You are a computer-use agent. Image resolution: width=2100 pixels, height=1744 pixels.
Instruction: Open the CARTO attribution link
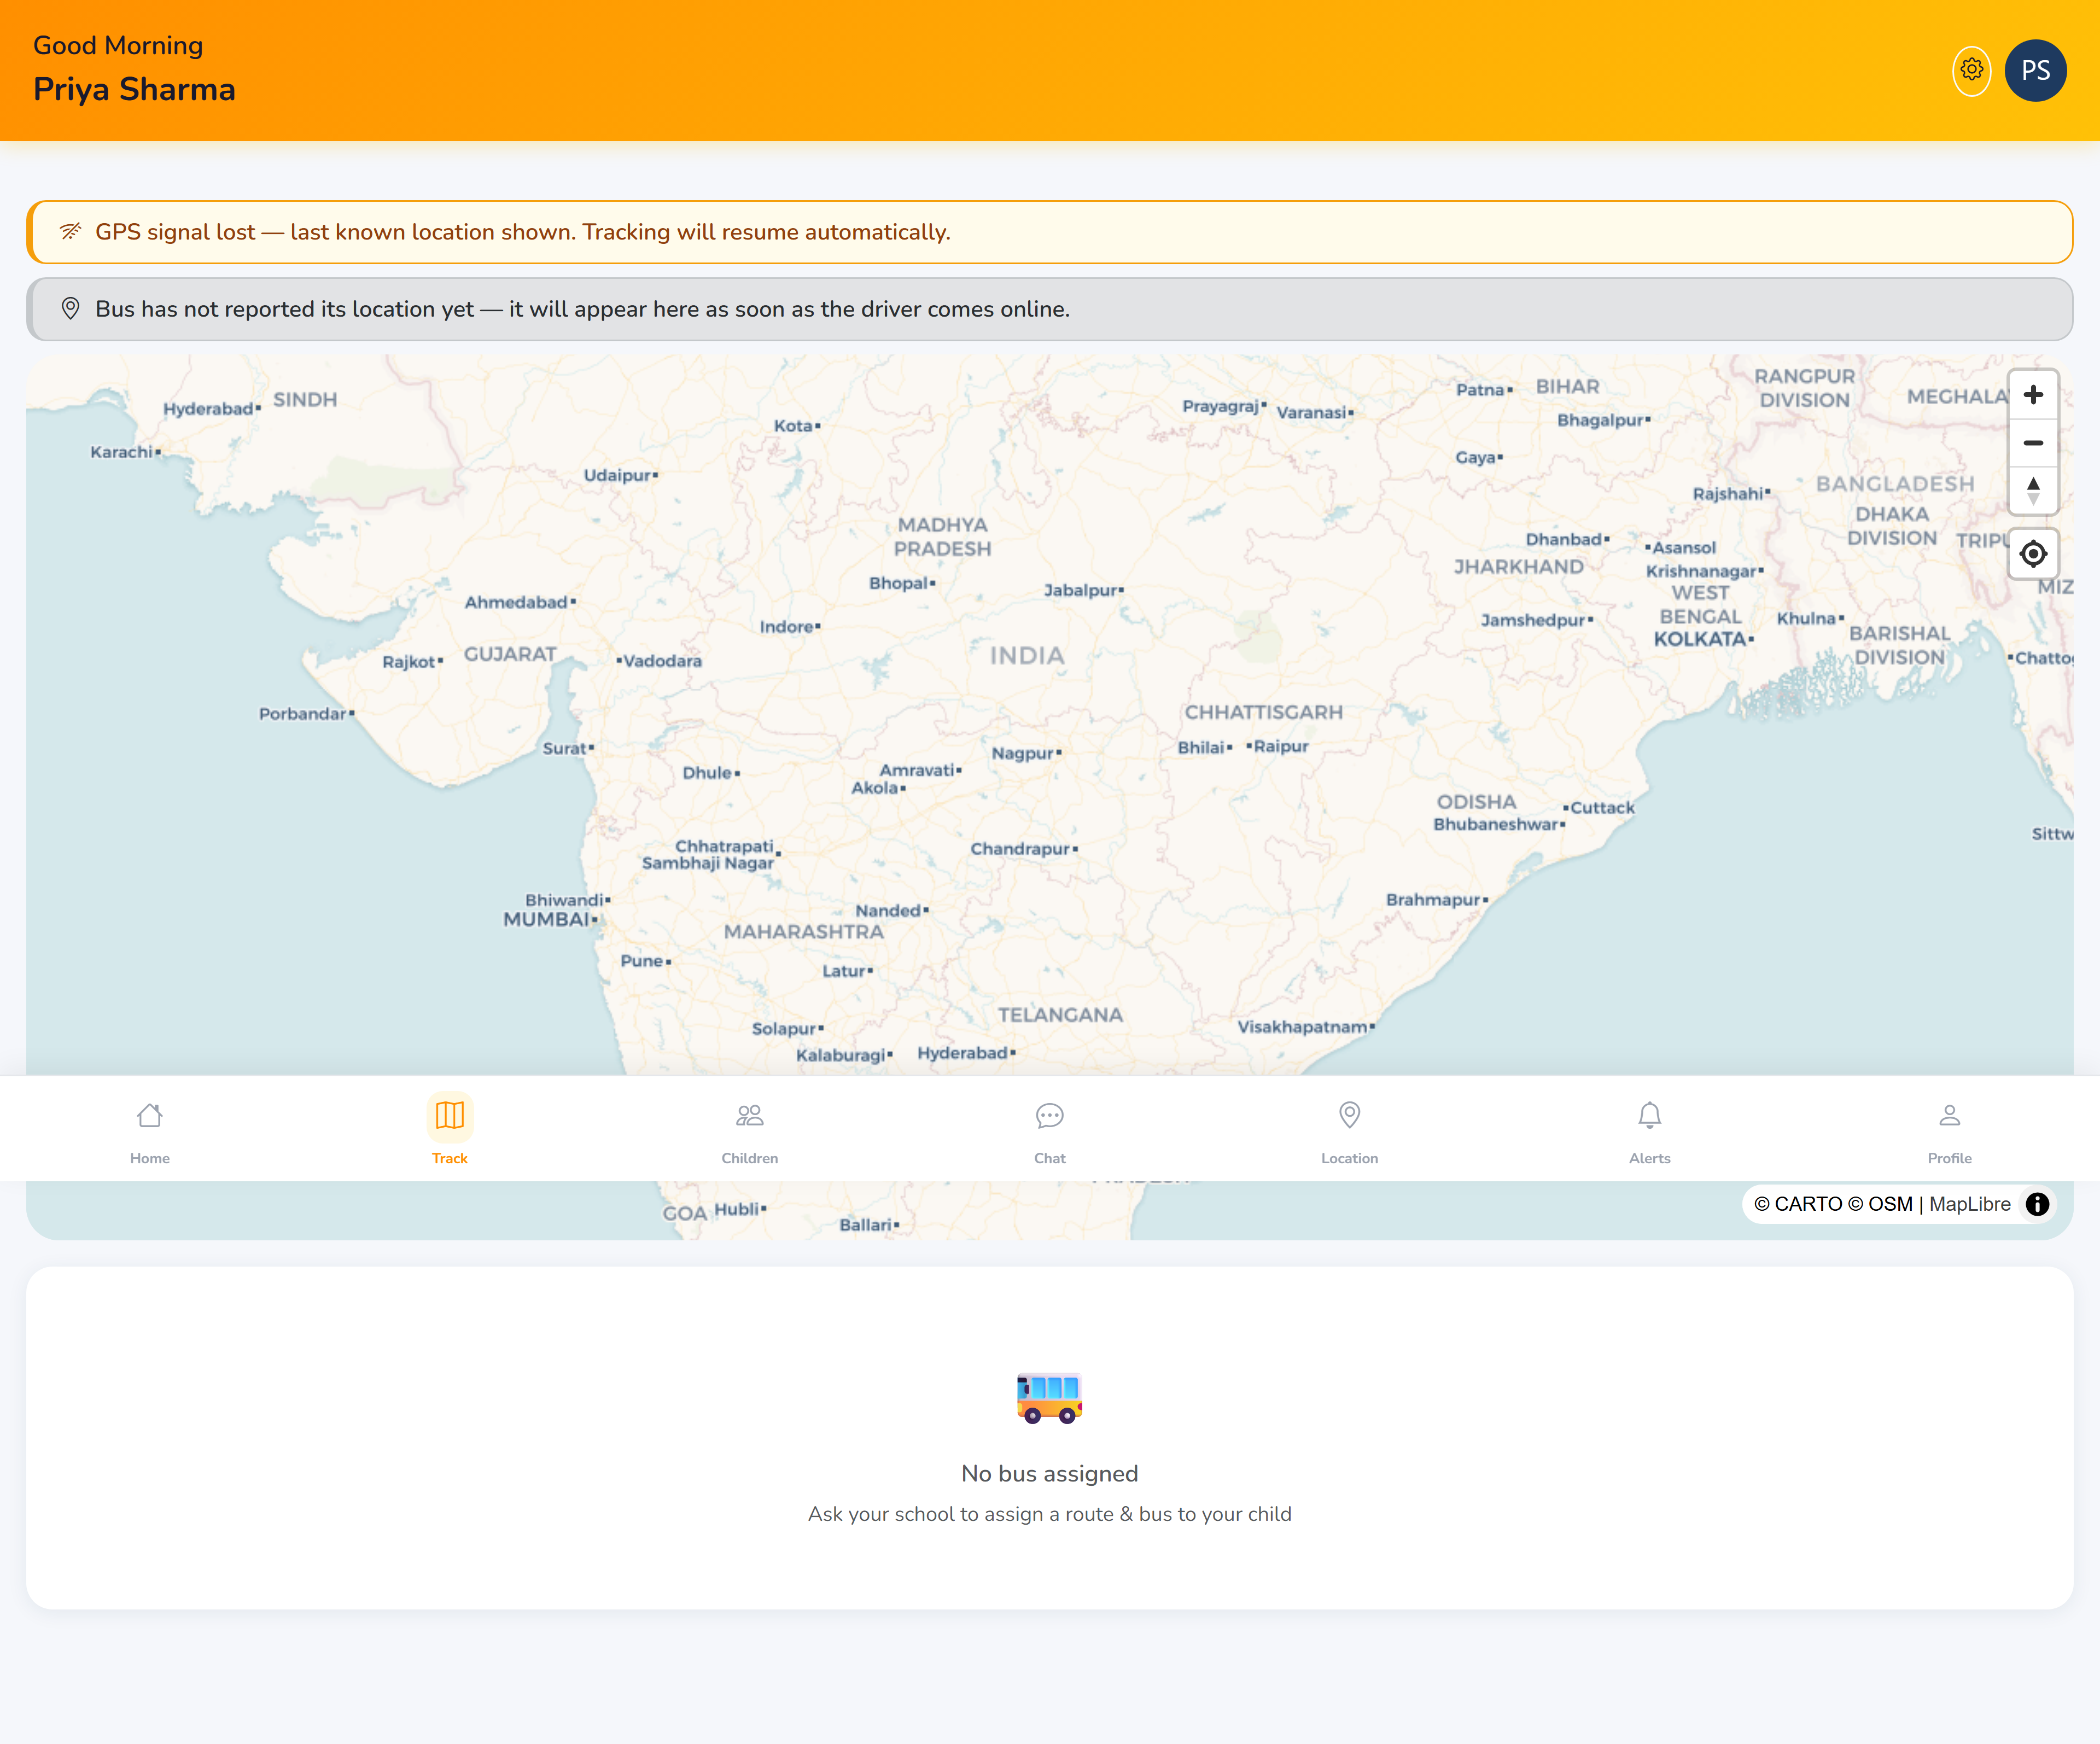click(x=1797, y=1204)
